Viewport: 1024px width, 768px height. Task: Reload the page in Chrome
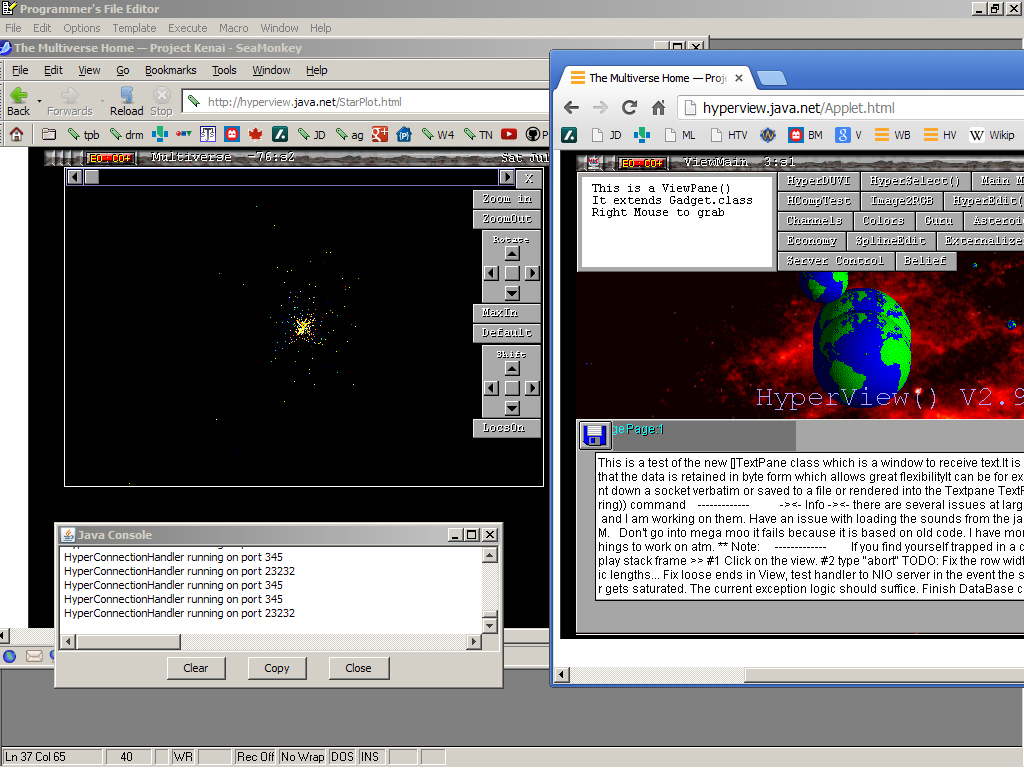pyautogui.click(x=629, y=108)
